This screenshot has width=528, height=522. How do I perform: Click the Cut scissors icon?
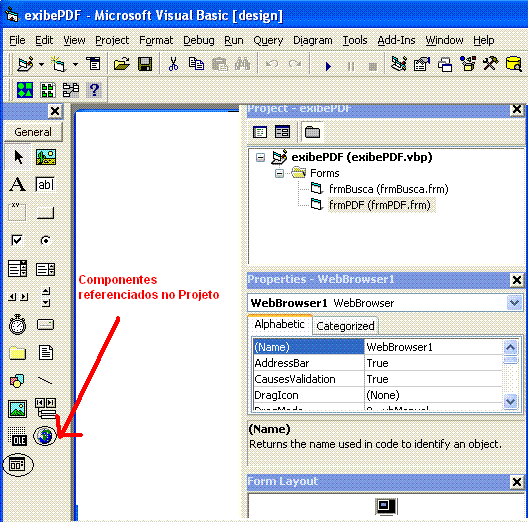[x=173, y=64]
